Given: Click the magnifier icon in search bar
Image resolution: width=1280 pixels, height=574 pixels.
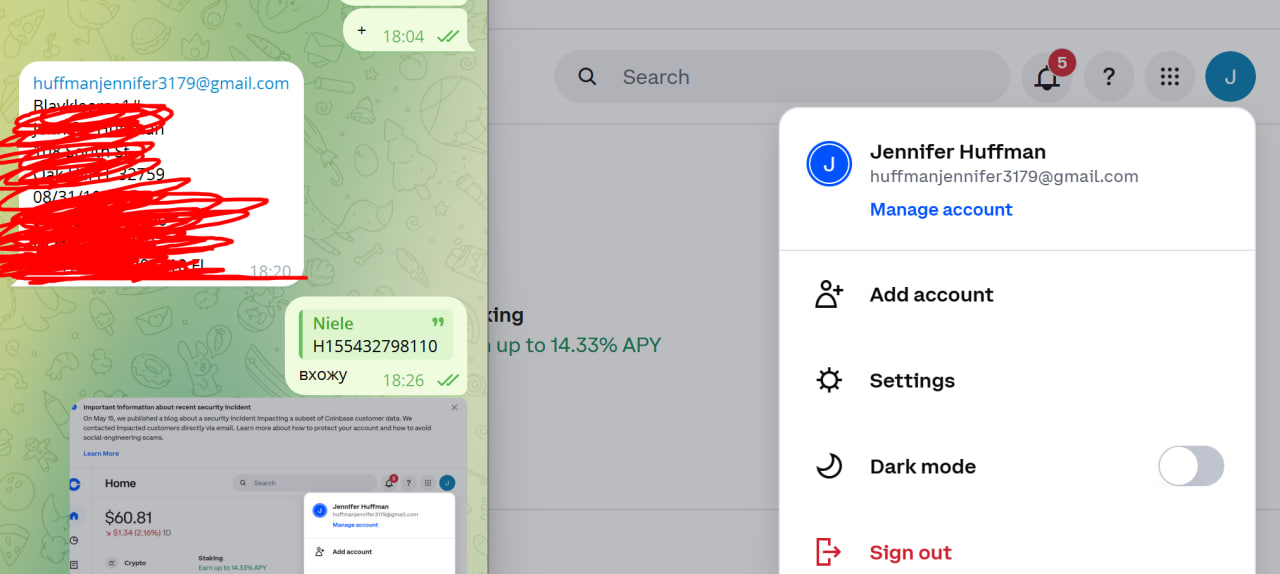Looking at the screenshot, I should click(587, 77).
